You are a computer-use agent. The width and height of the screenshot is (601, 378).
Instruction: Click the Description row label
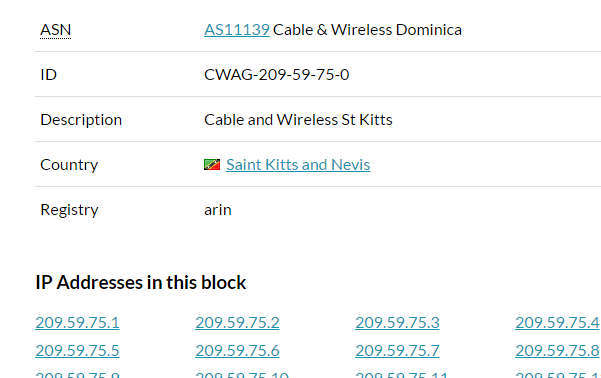[x=81, y=120]
